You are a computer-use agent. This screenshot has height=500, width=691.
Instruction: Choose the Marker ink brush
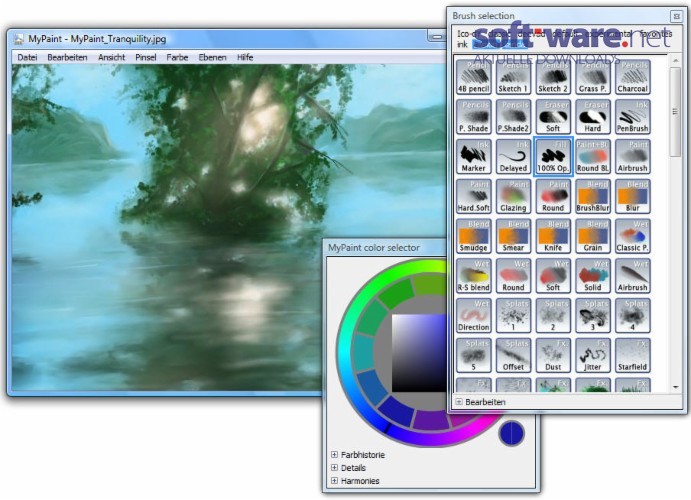click(473, 156)
